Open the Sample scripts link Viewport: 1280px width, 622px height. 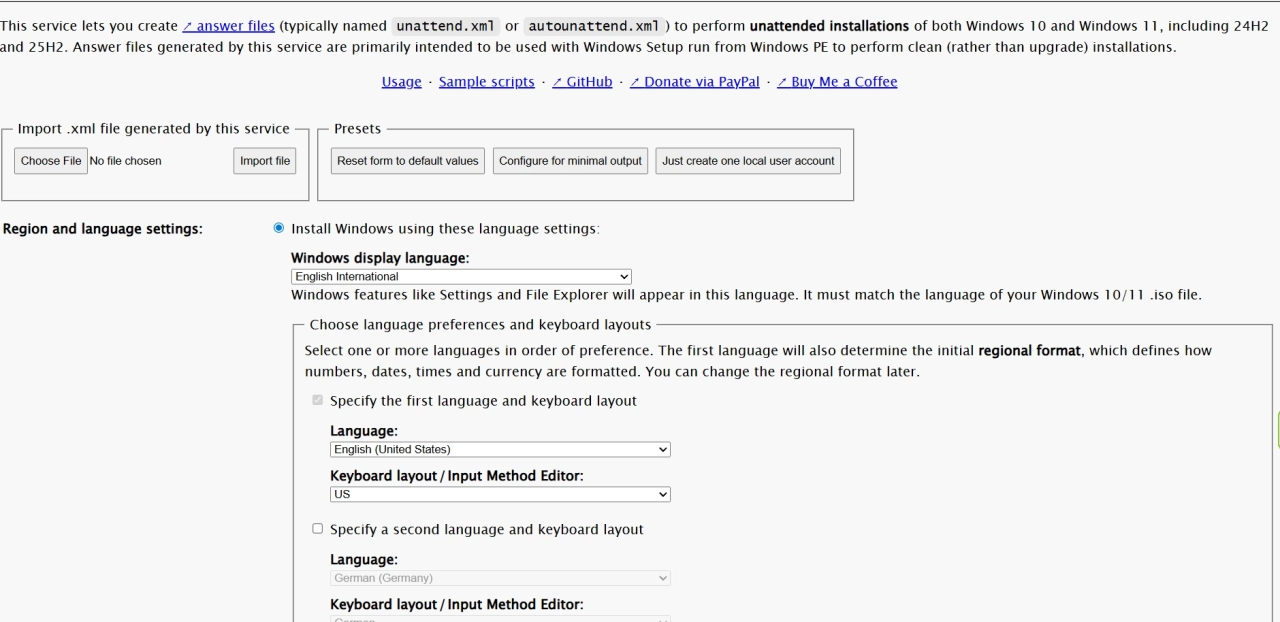(486, 82)
